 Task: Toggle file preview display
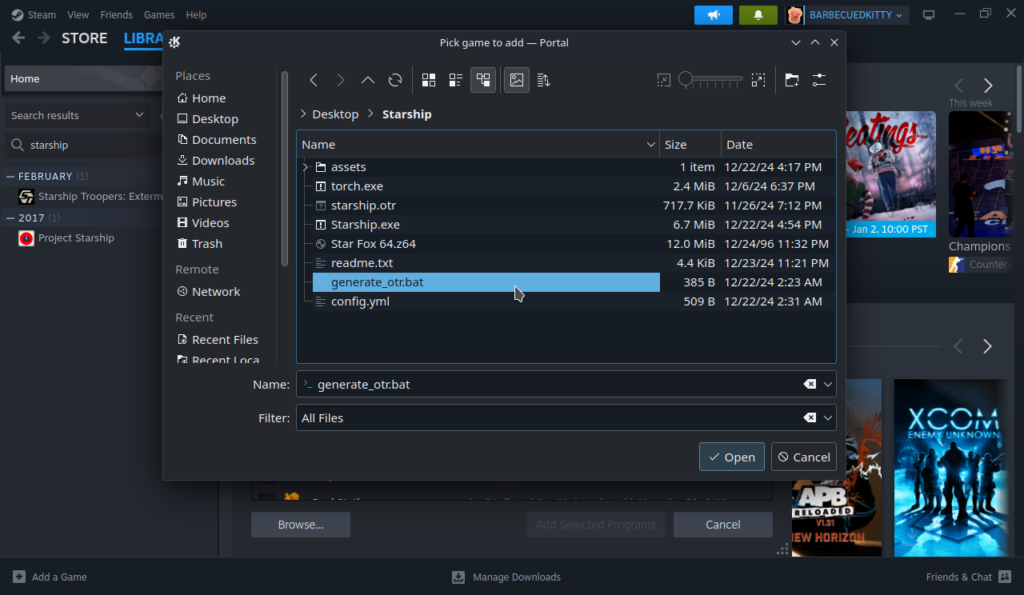(516, 80)
